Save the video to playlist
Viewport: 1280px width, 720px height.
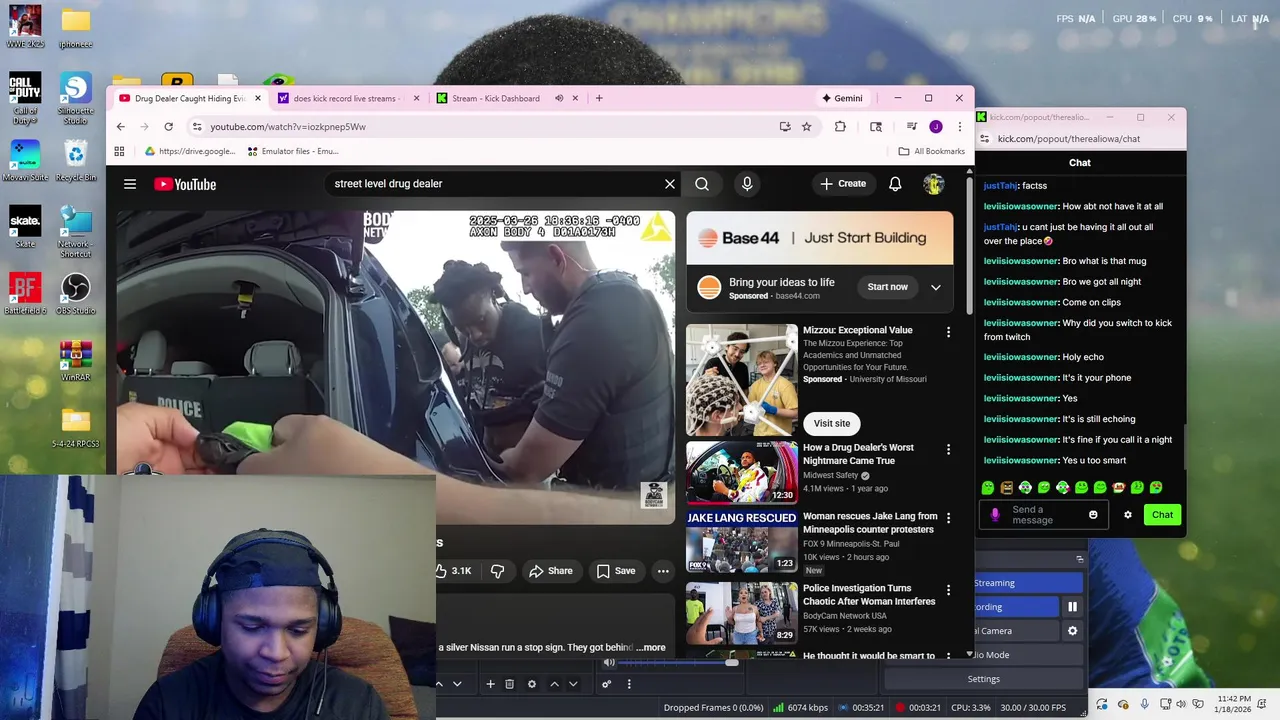tap(616, 571)
